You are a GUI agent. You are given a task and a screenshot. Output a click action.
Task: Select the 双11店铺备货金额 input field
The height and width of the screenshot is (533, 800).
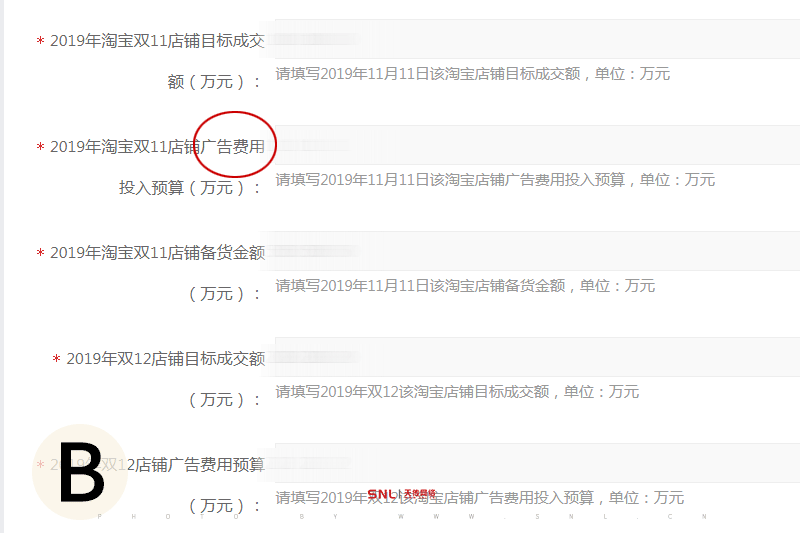537,251
